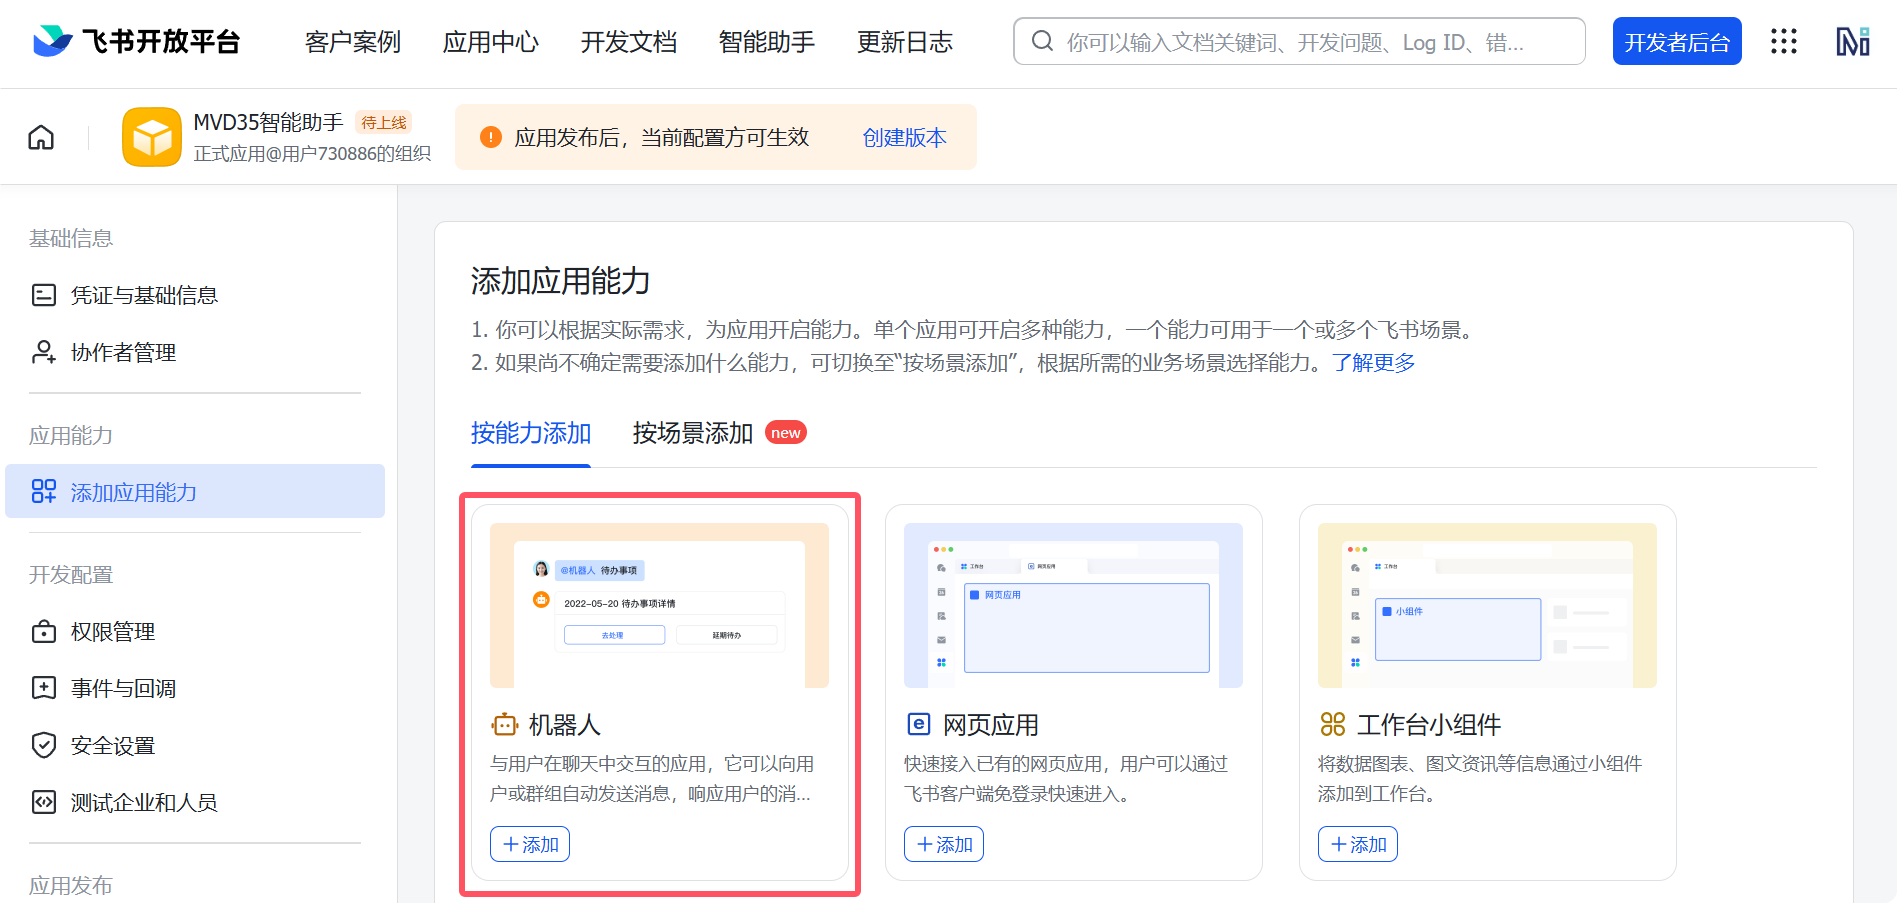Click the 创建版本 link

pyautogui.click(x=905, y=138)
